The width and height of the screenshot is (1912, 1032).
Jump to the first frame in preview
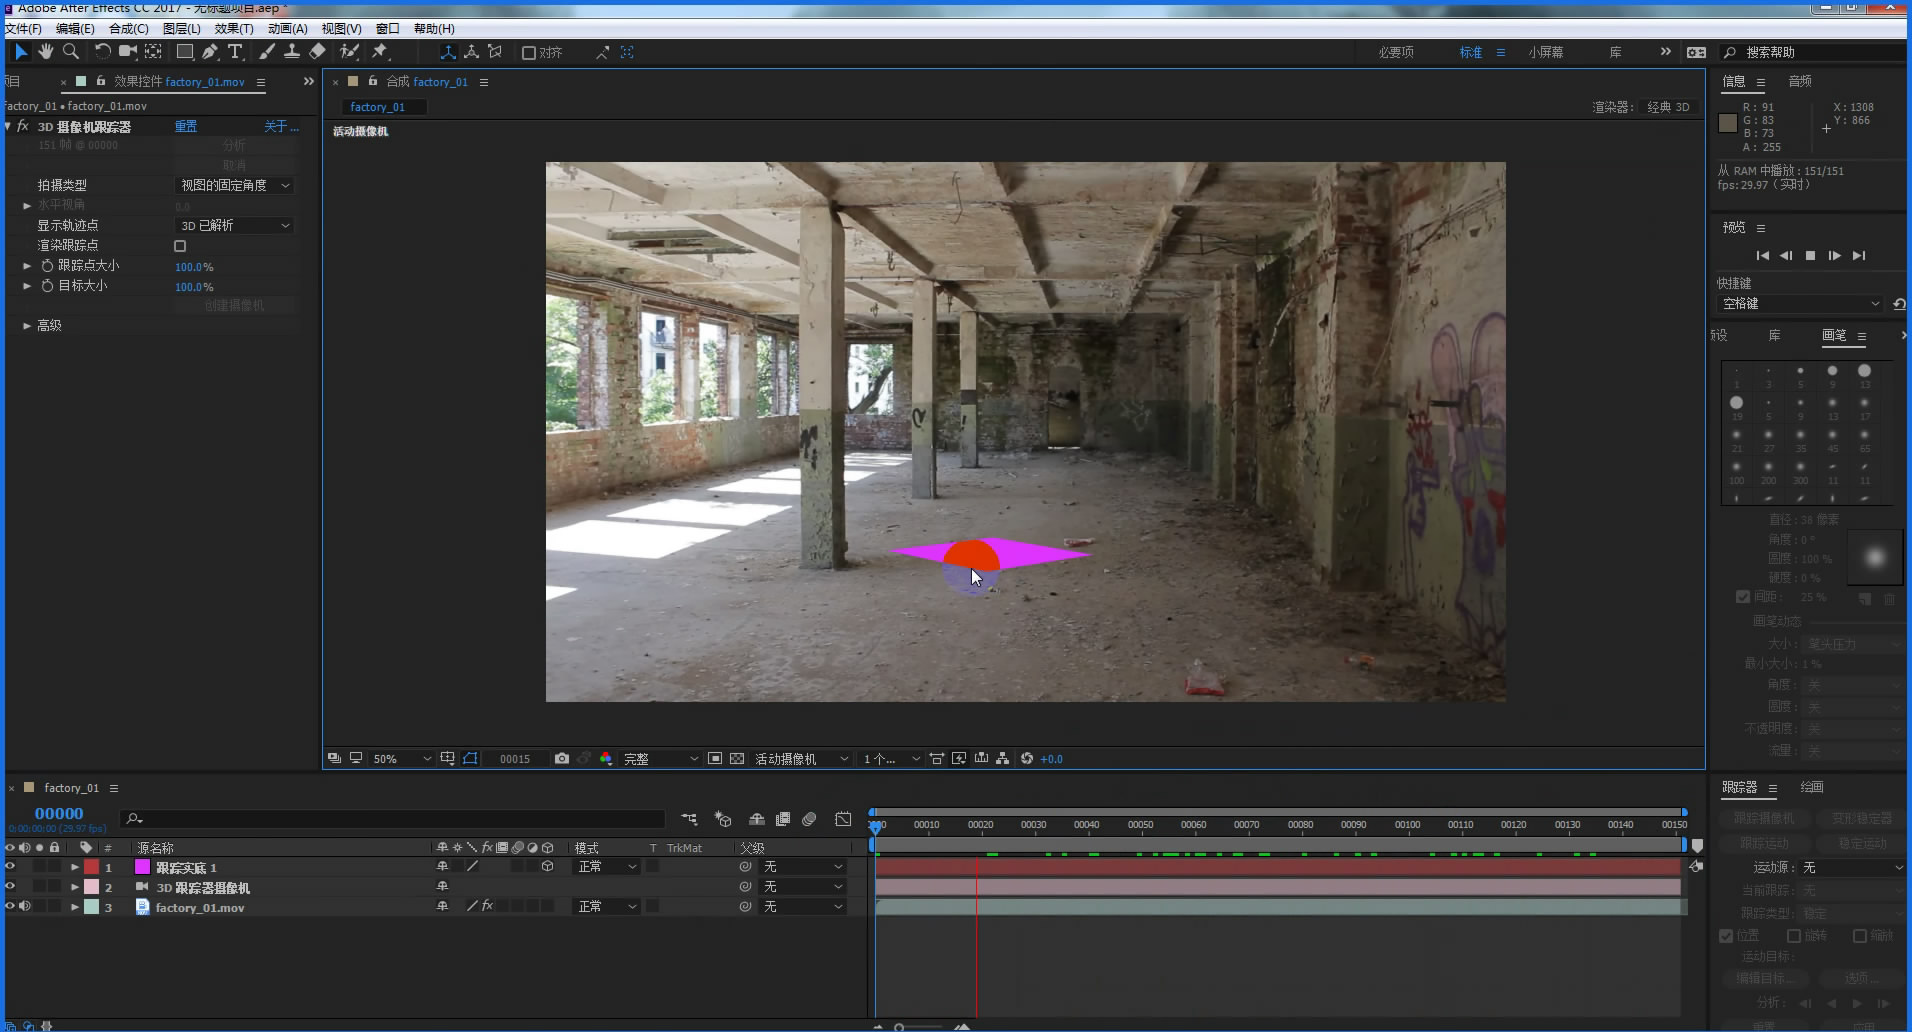[1762, 256]
